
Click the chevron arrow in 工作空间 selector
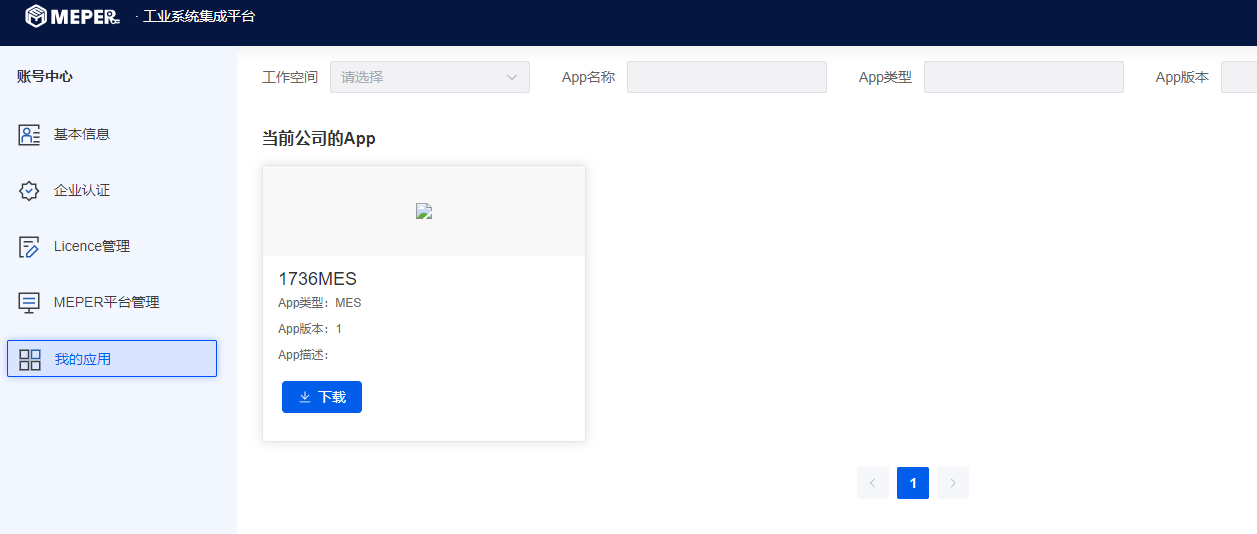(x=512, y=77)
